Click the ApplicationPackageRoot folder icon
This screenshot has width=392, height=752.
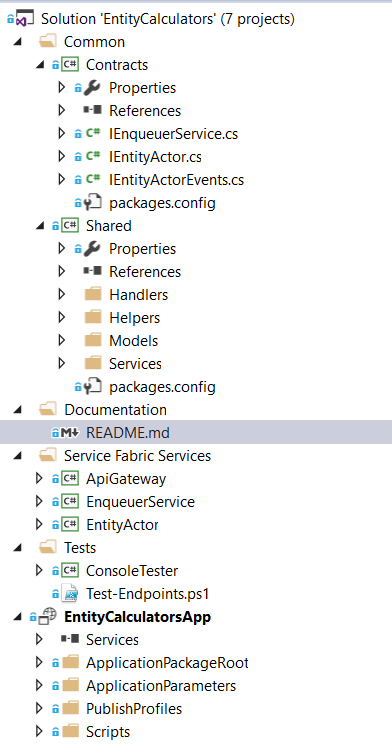(71, 663)
